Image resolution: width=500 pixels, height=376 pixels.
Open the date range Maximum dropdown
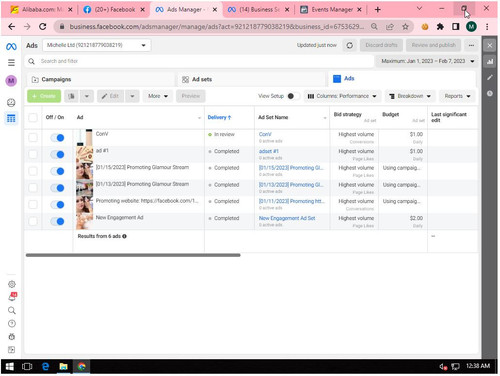tap(427, 61)
